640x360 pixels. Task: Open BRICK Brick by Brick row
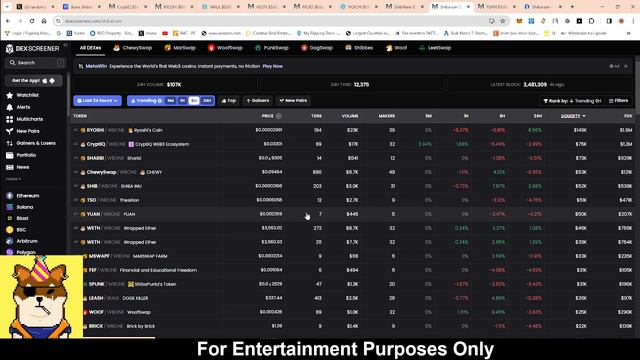pos(353,326)
